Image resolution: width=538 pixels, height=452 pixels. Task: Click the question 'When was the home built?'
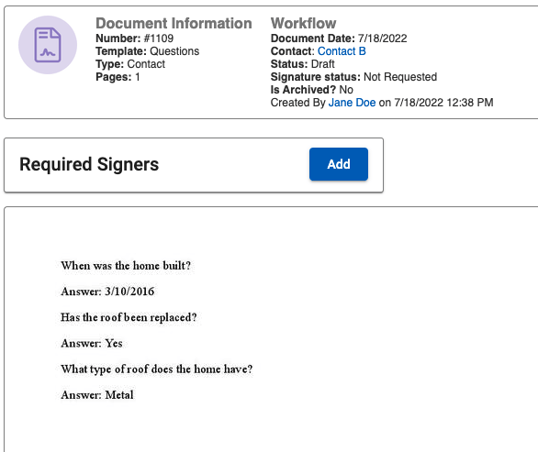[126, 266]
